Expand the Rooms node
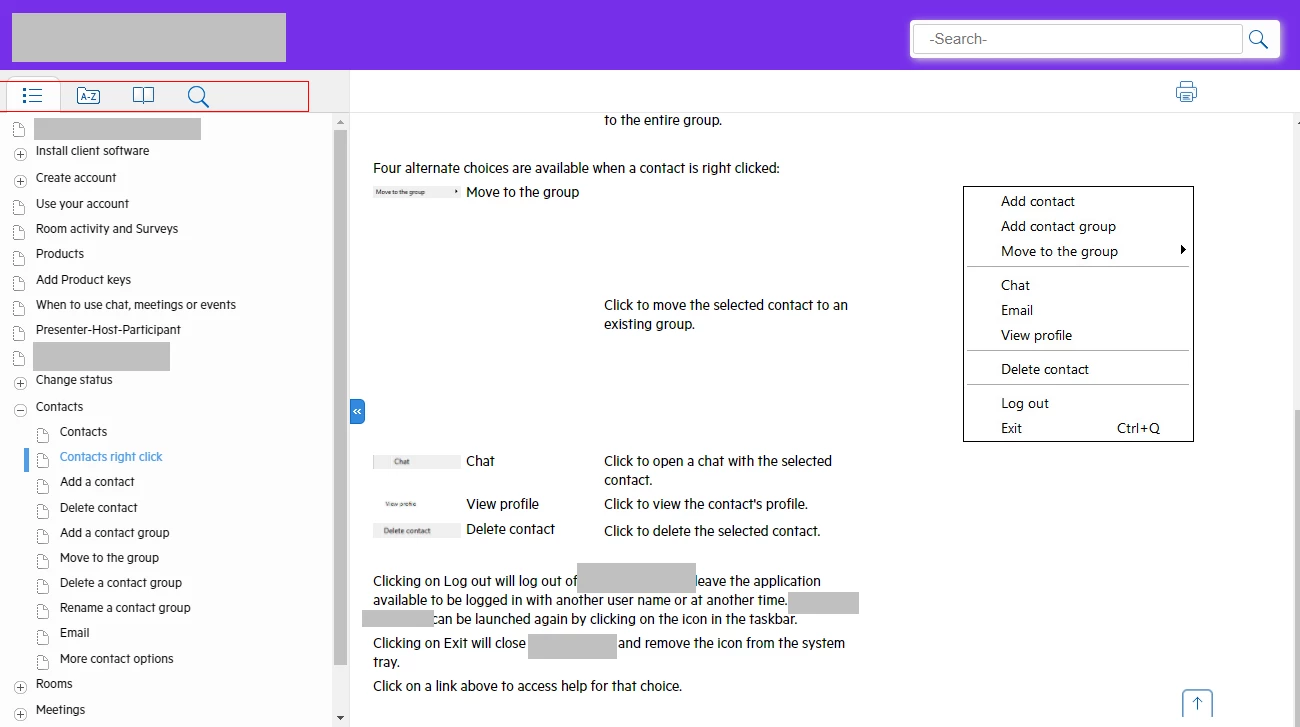 pos(20,688)
